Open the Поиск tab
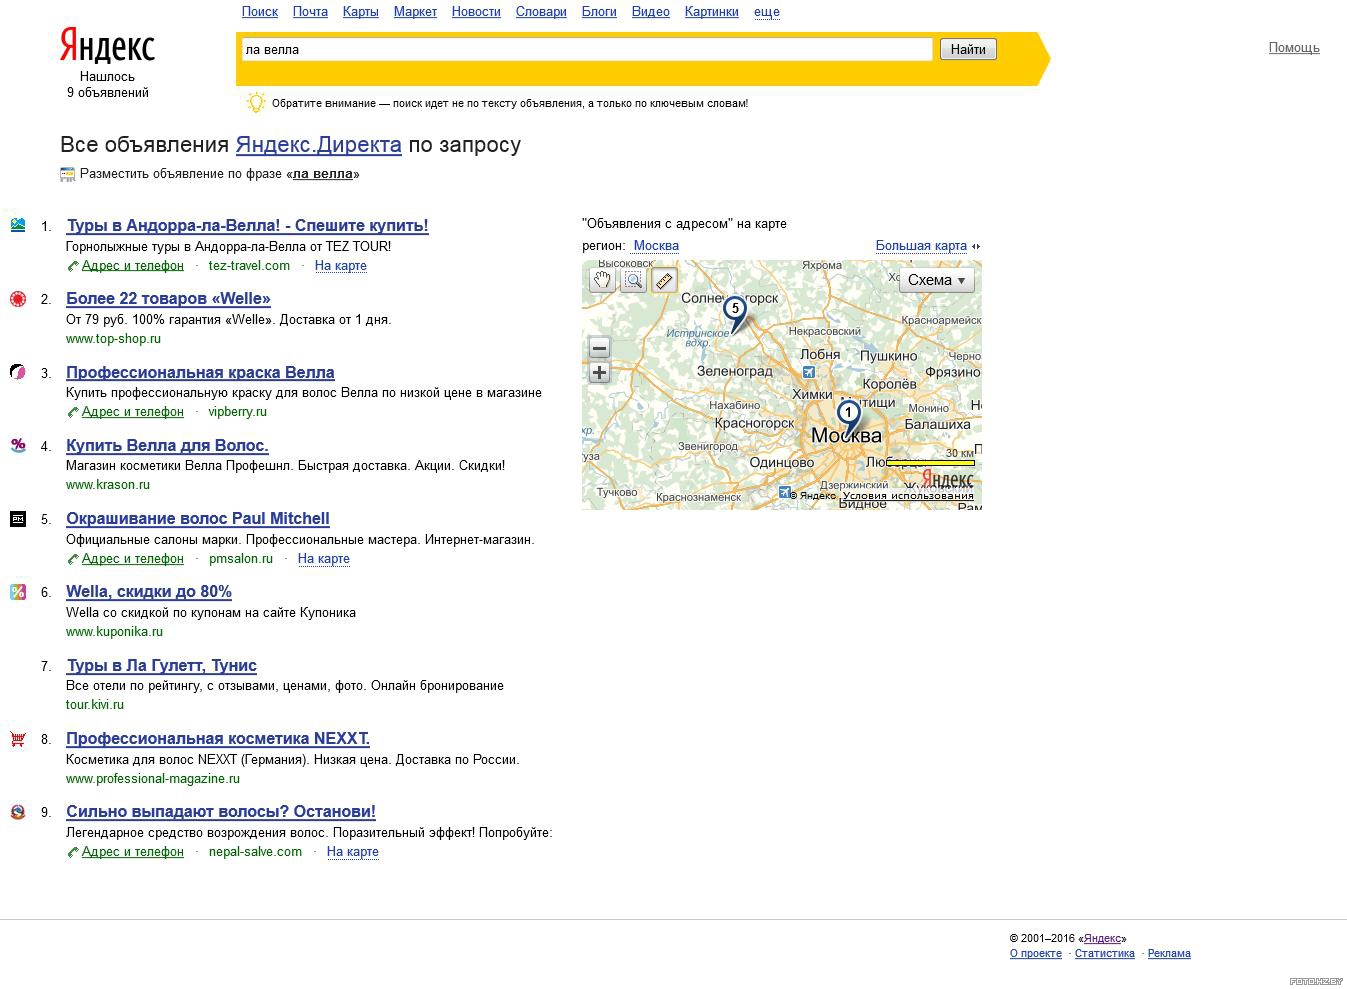The height and width of the screenshot is (989, 1347). click(260, 12)
